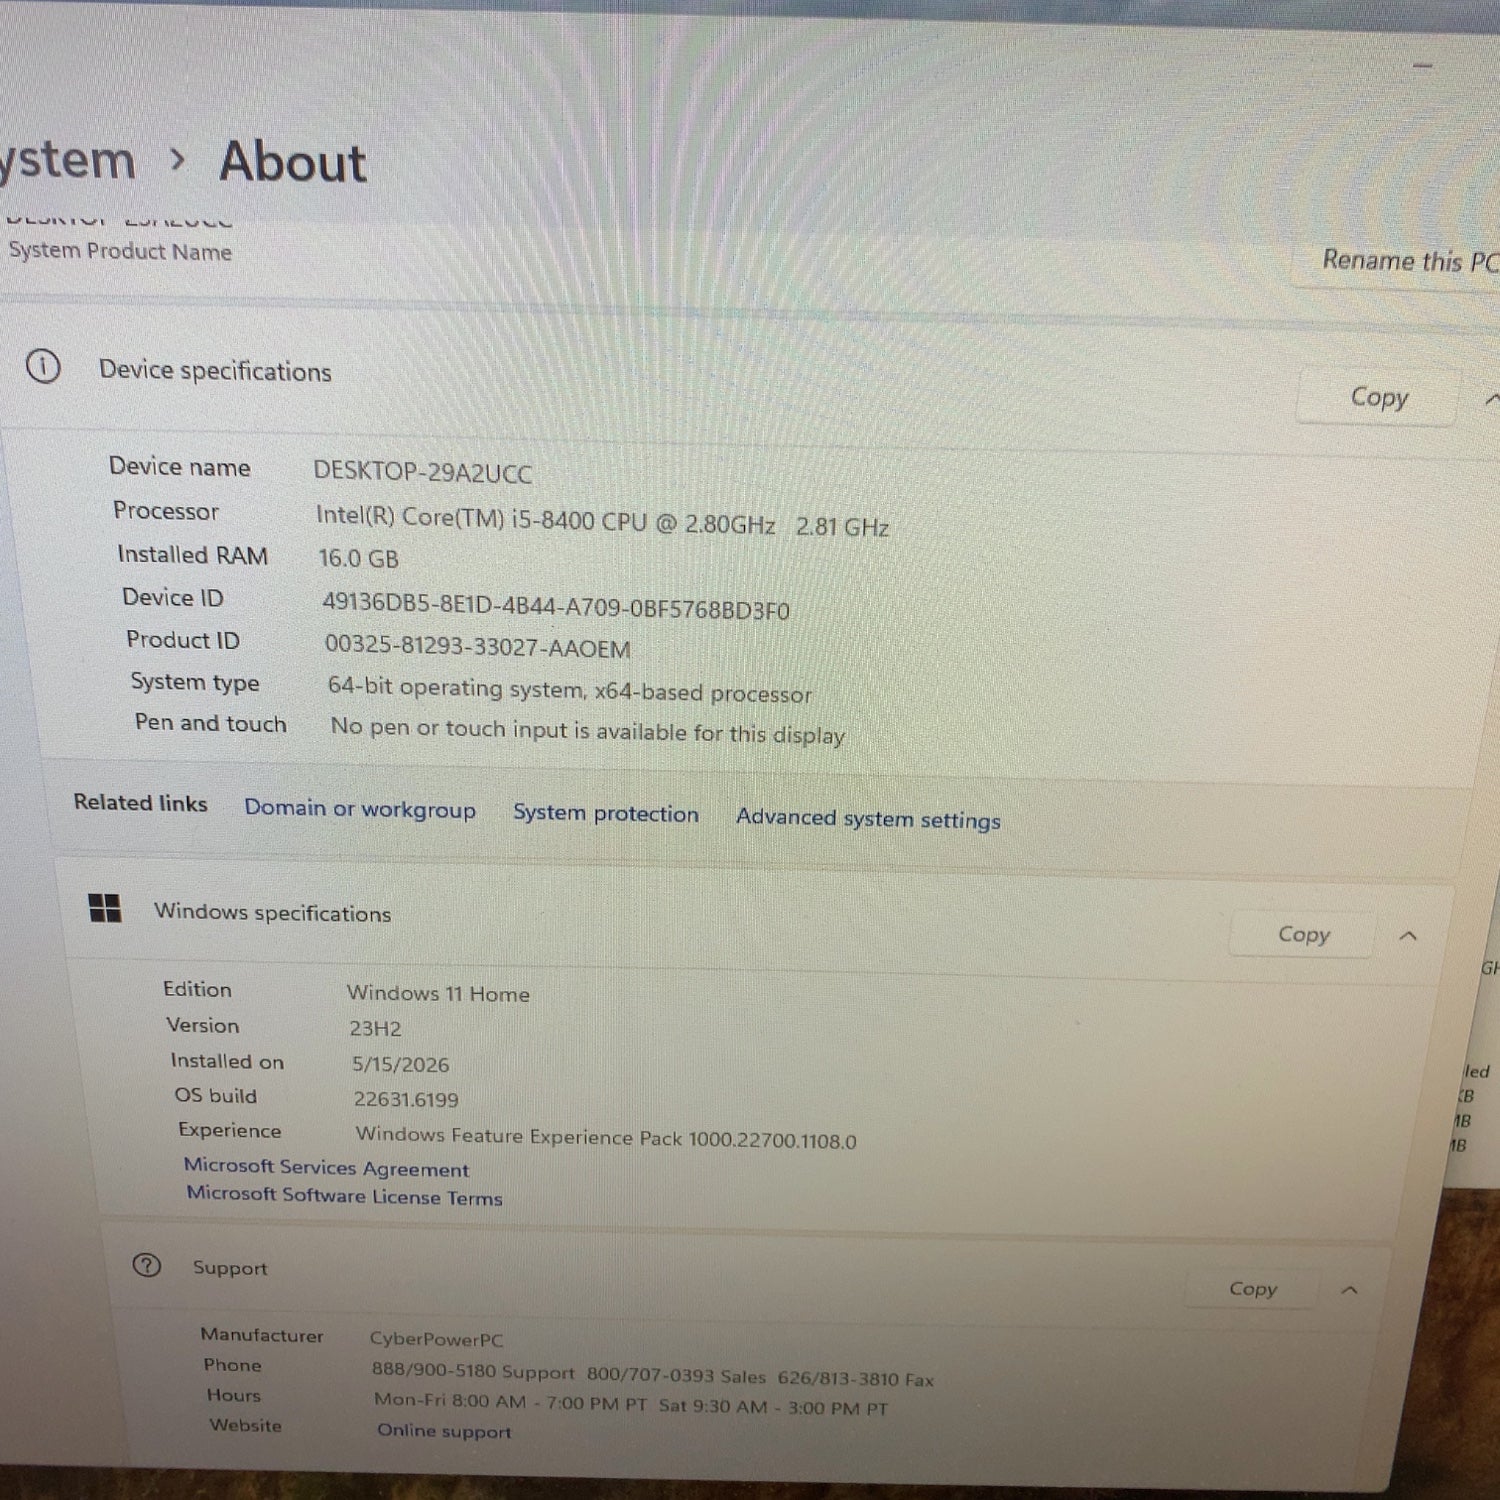Select OS build 22631.6199
Viewport: 1500px width, 1500px height.
tap(406, 1099)
